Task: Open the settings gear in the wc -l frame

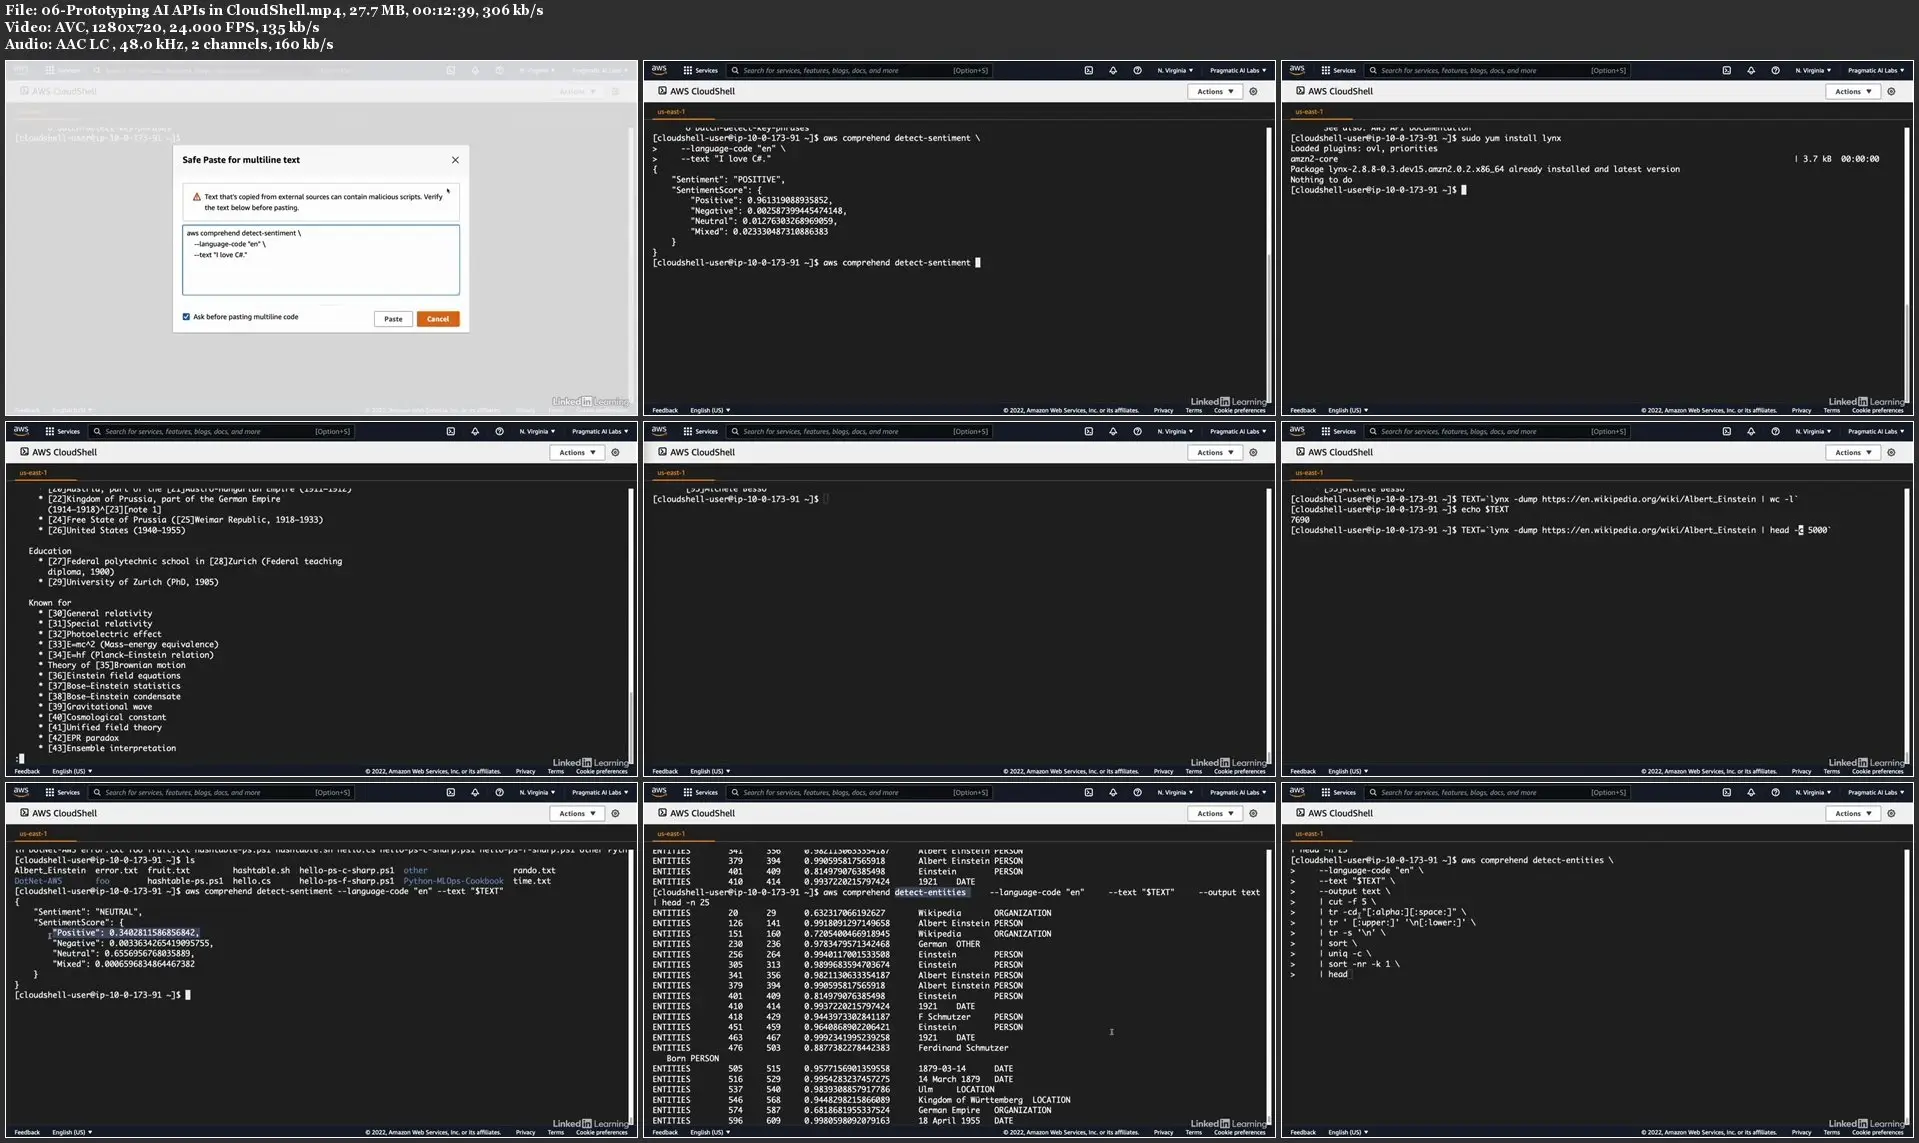Action: 1891,452
